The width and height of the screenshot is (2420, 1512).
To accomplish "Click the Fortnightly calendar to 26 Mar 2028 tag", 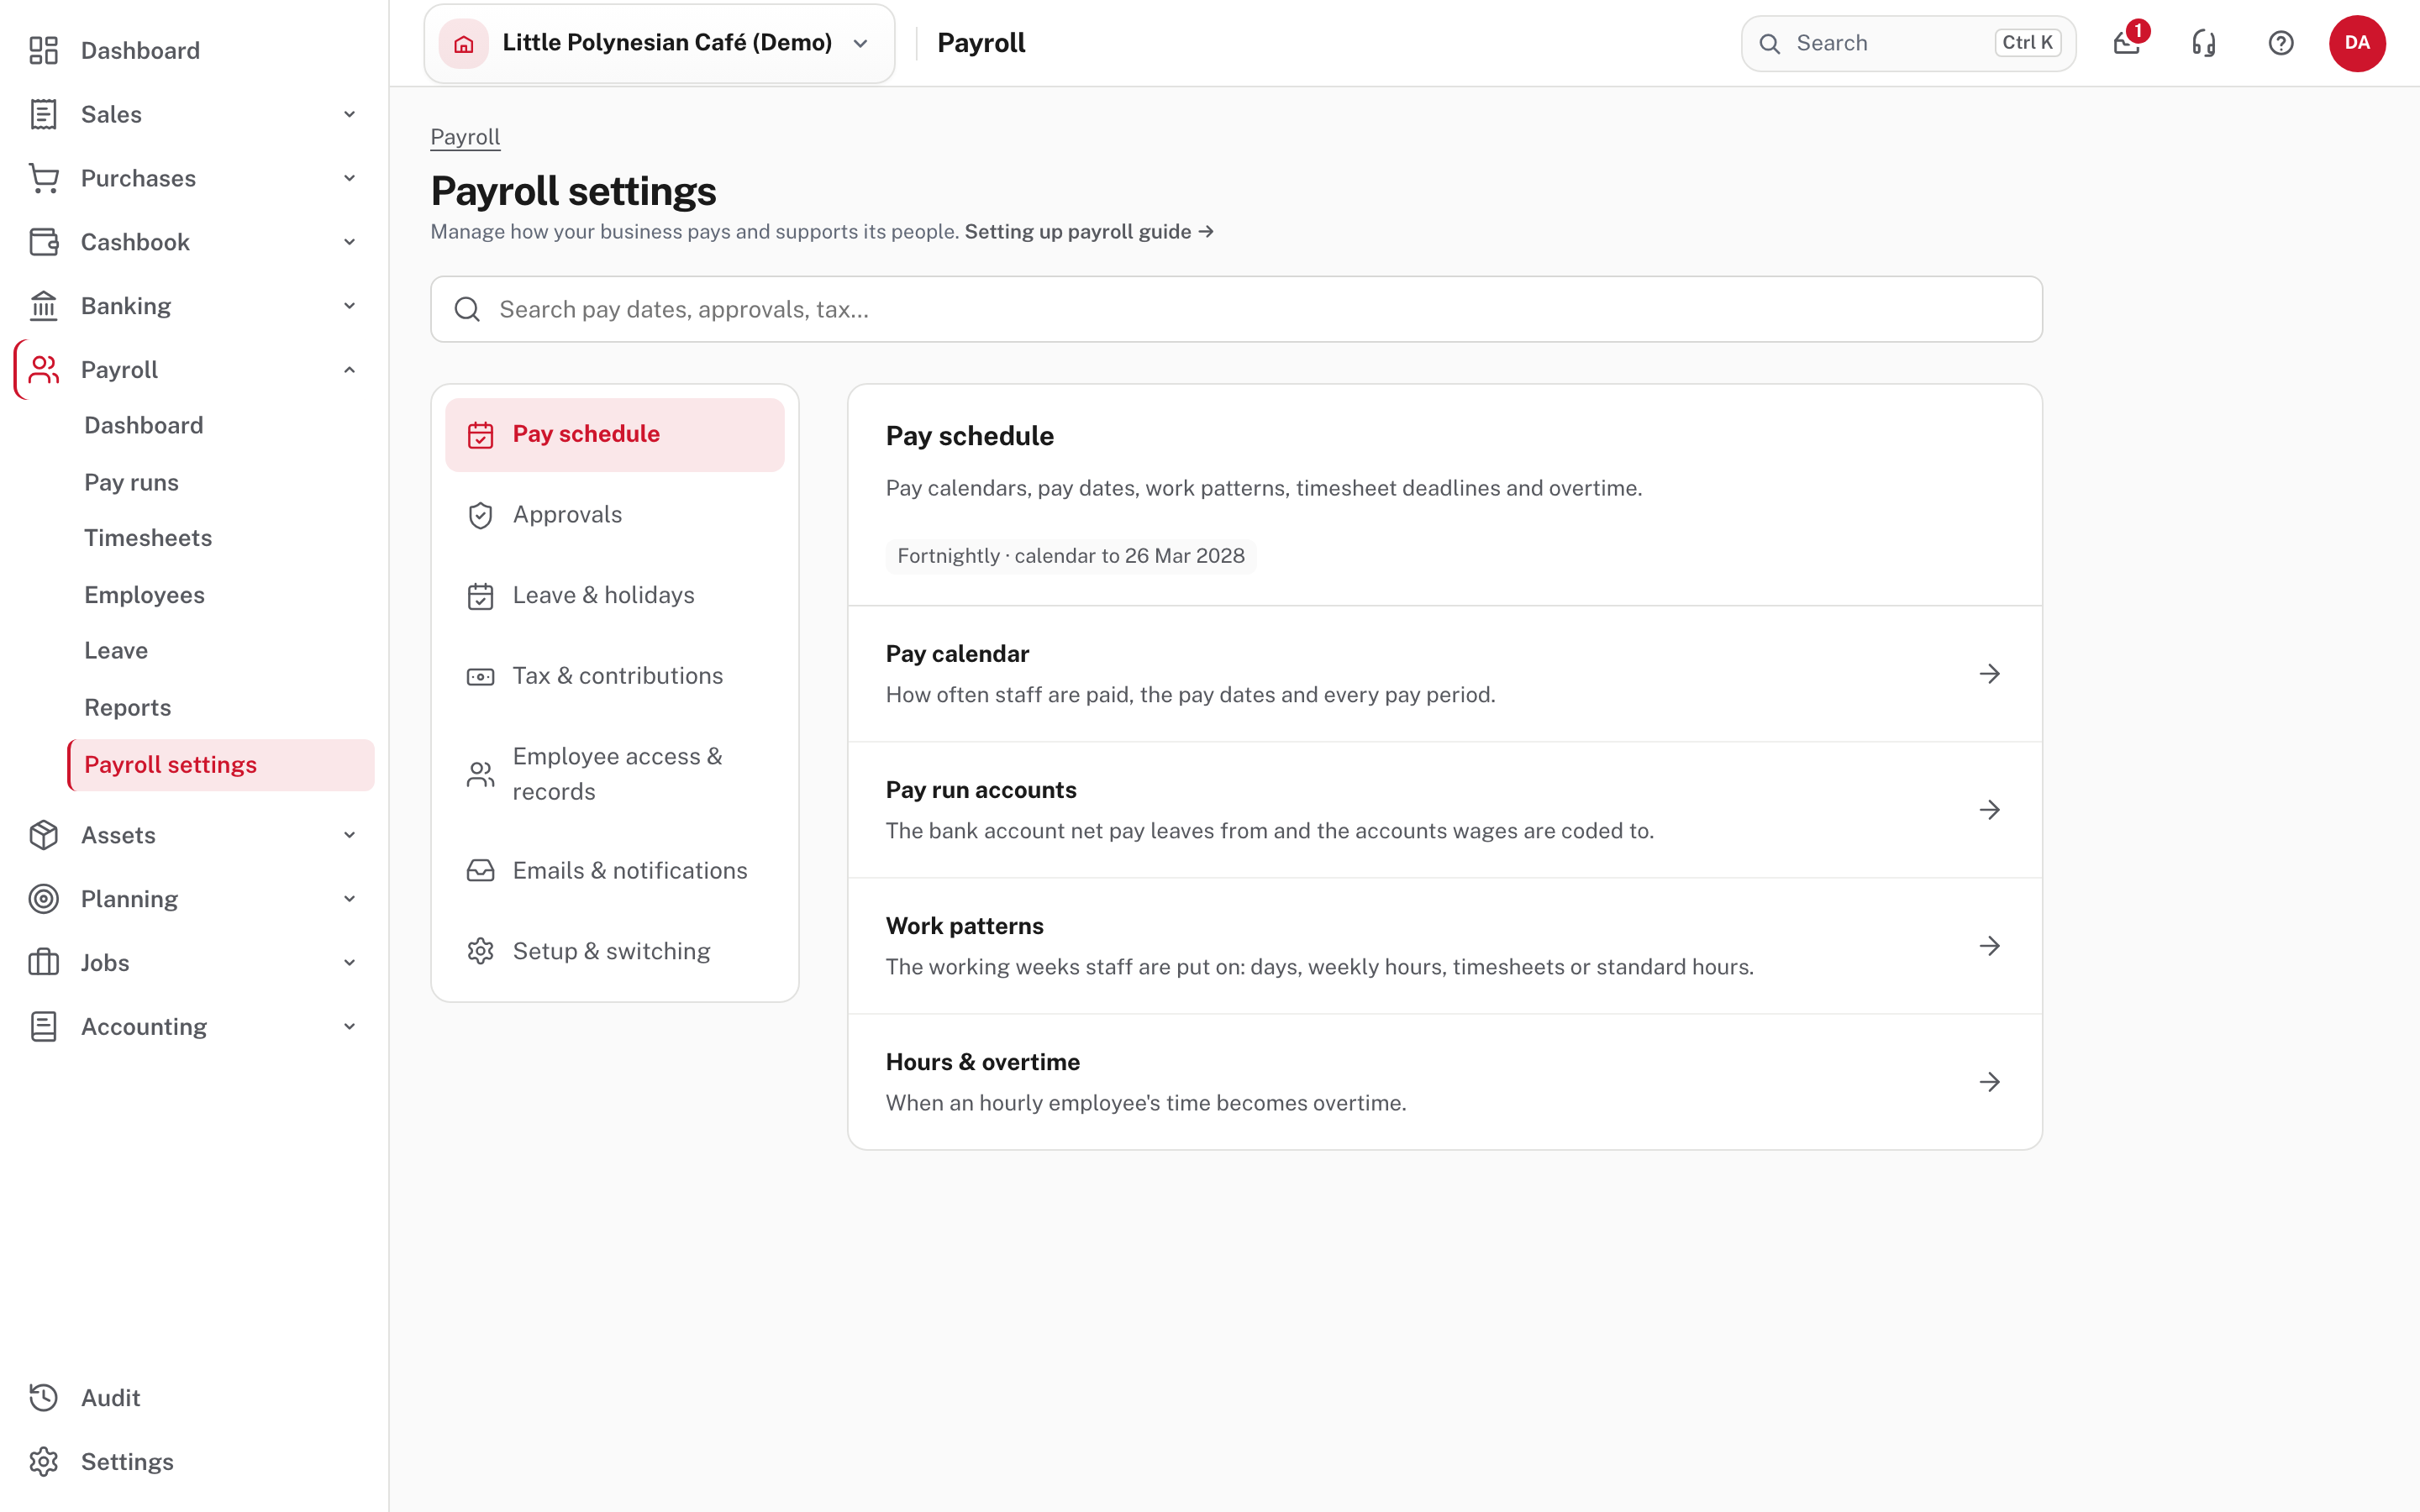I will (x=1071, y=556).
